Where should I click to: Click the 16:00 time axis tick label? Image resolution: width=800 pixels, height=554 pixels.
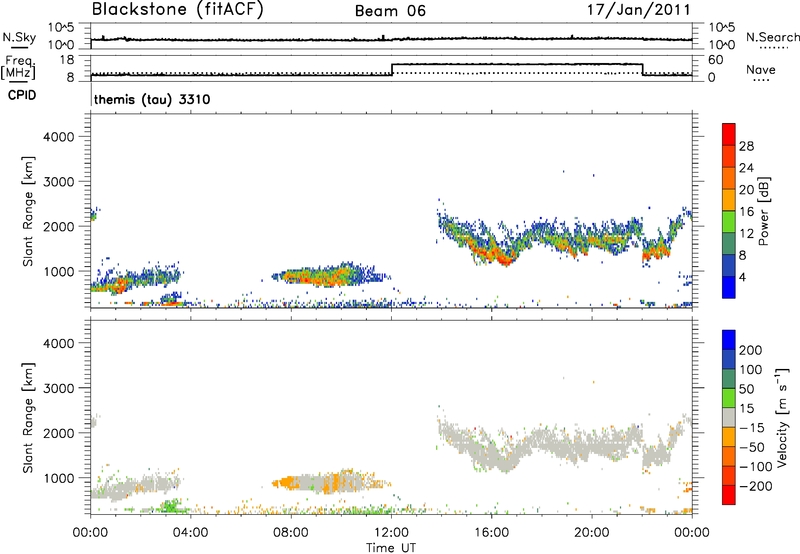coord(491,533)
